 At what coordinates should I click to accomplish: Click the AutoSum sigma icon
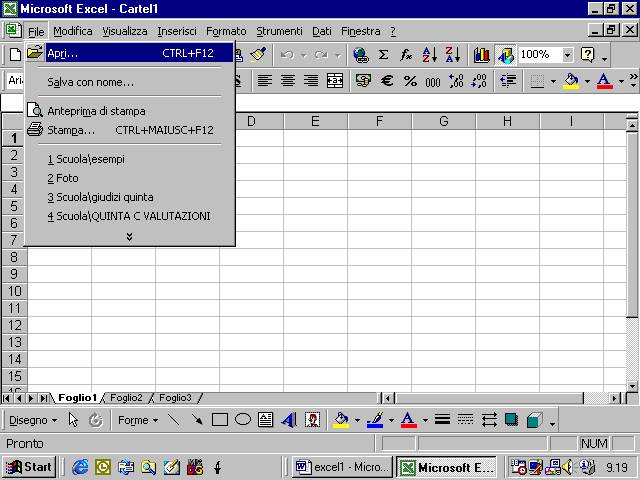(x=383, y=55)
